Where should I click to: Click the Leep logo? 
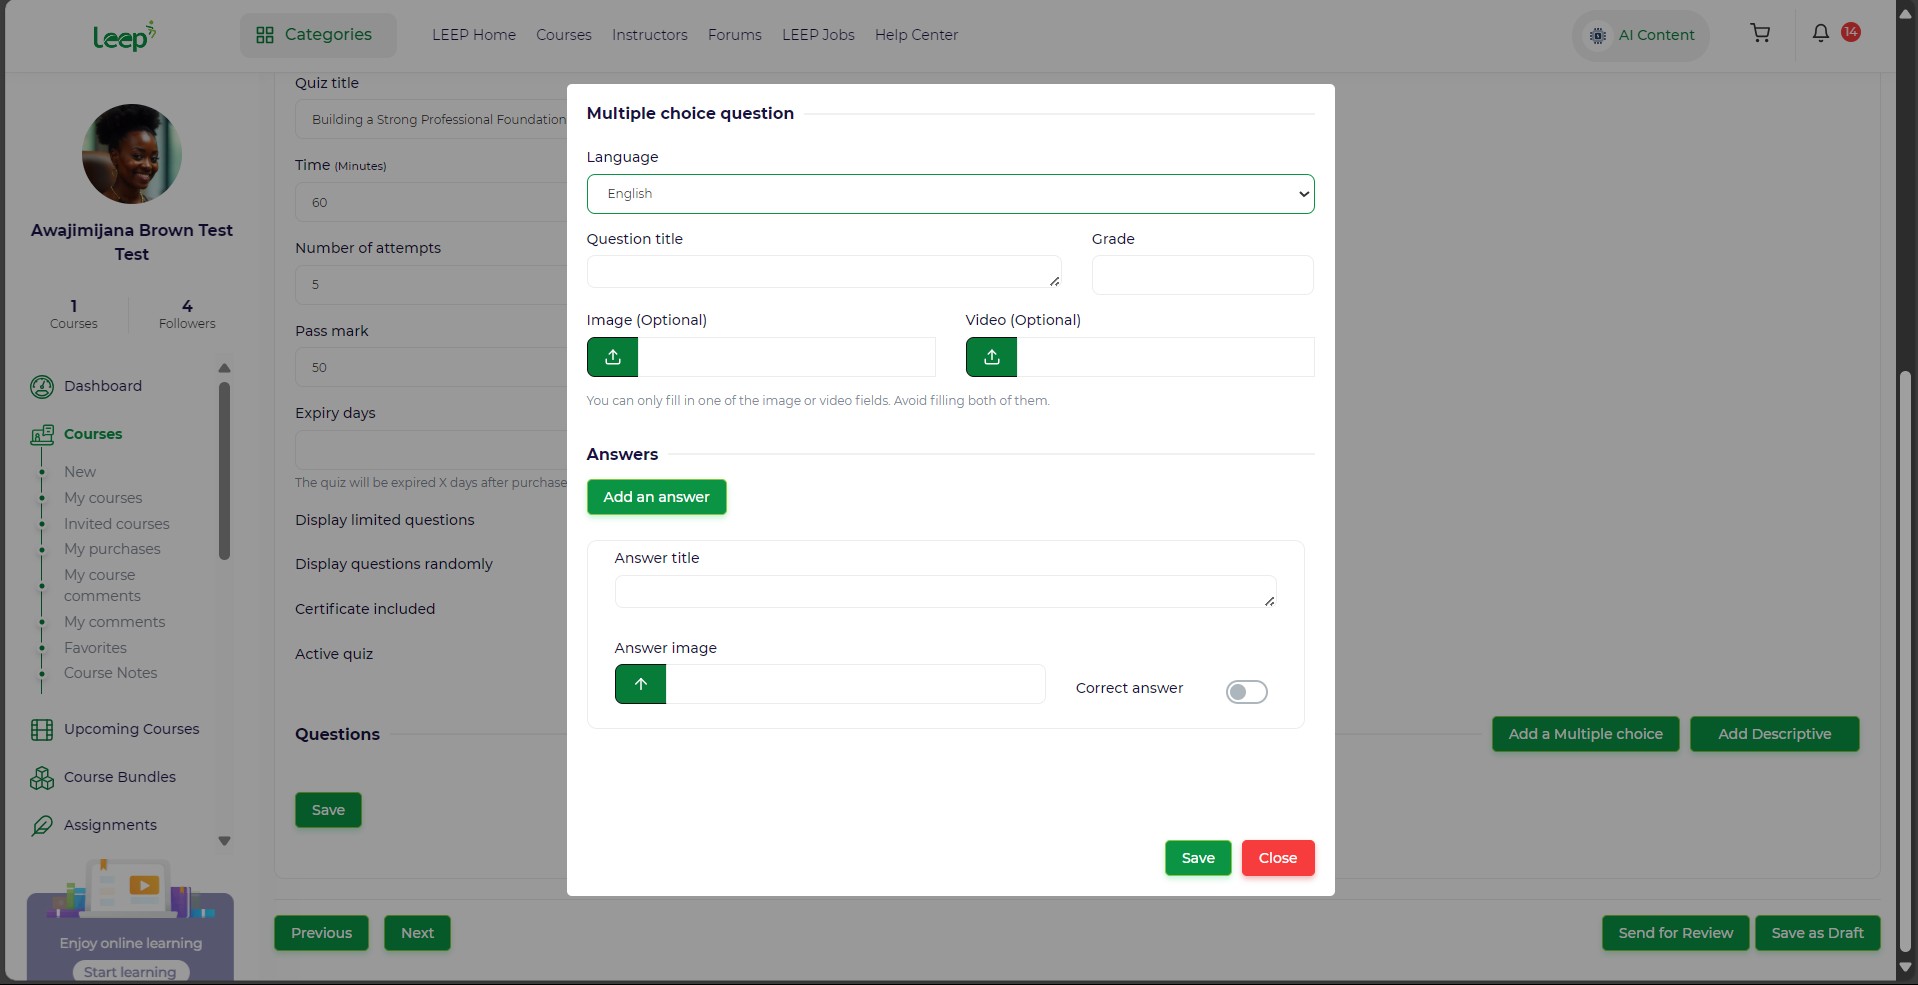coord(124,36)
